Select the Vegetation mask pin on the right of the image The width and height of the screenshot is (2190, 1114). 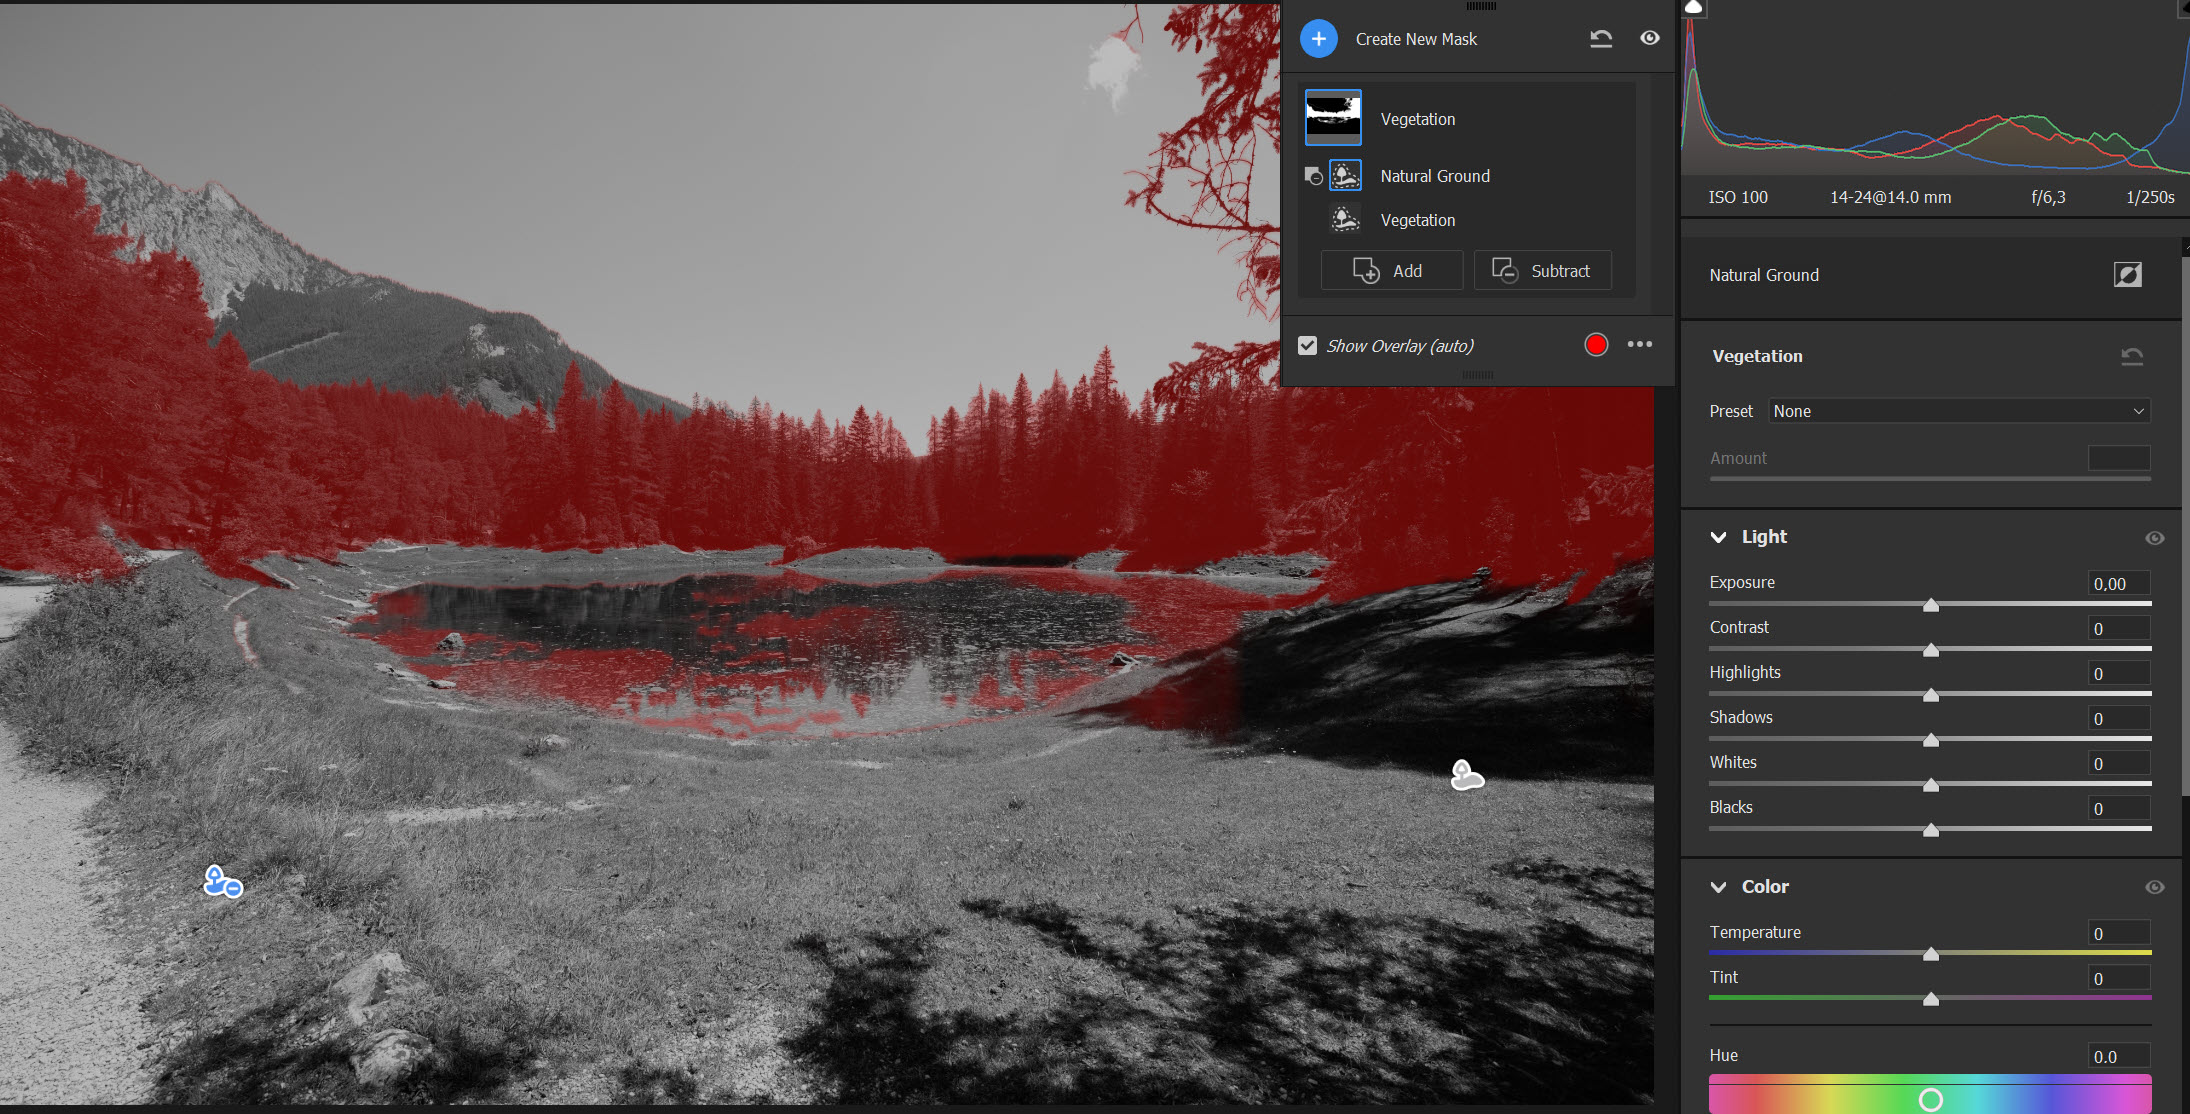click(1466, 775)
